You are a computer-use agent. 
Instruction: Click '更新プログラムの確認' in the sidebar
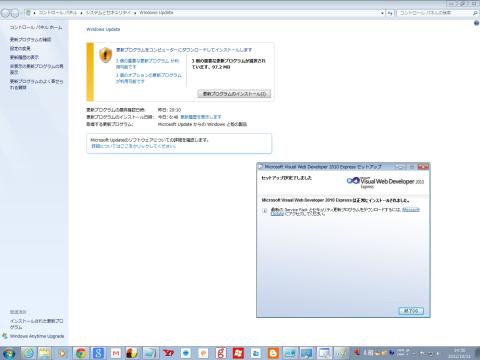click(30, 39)
